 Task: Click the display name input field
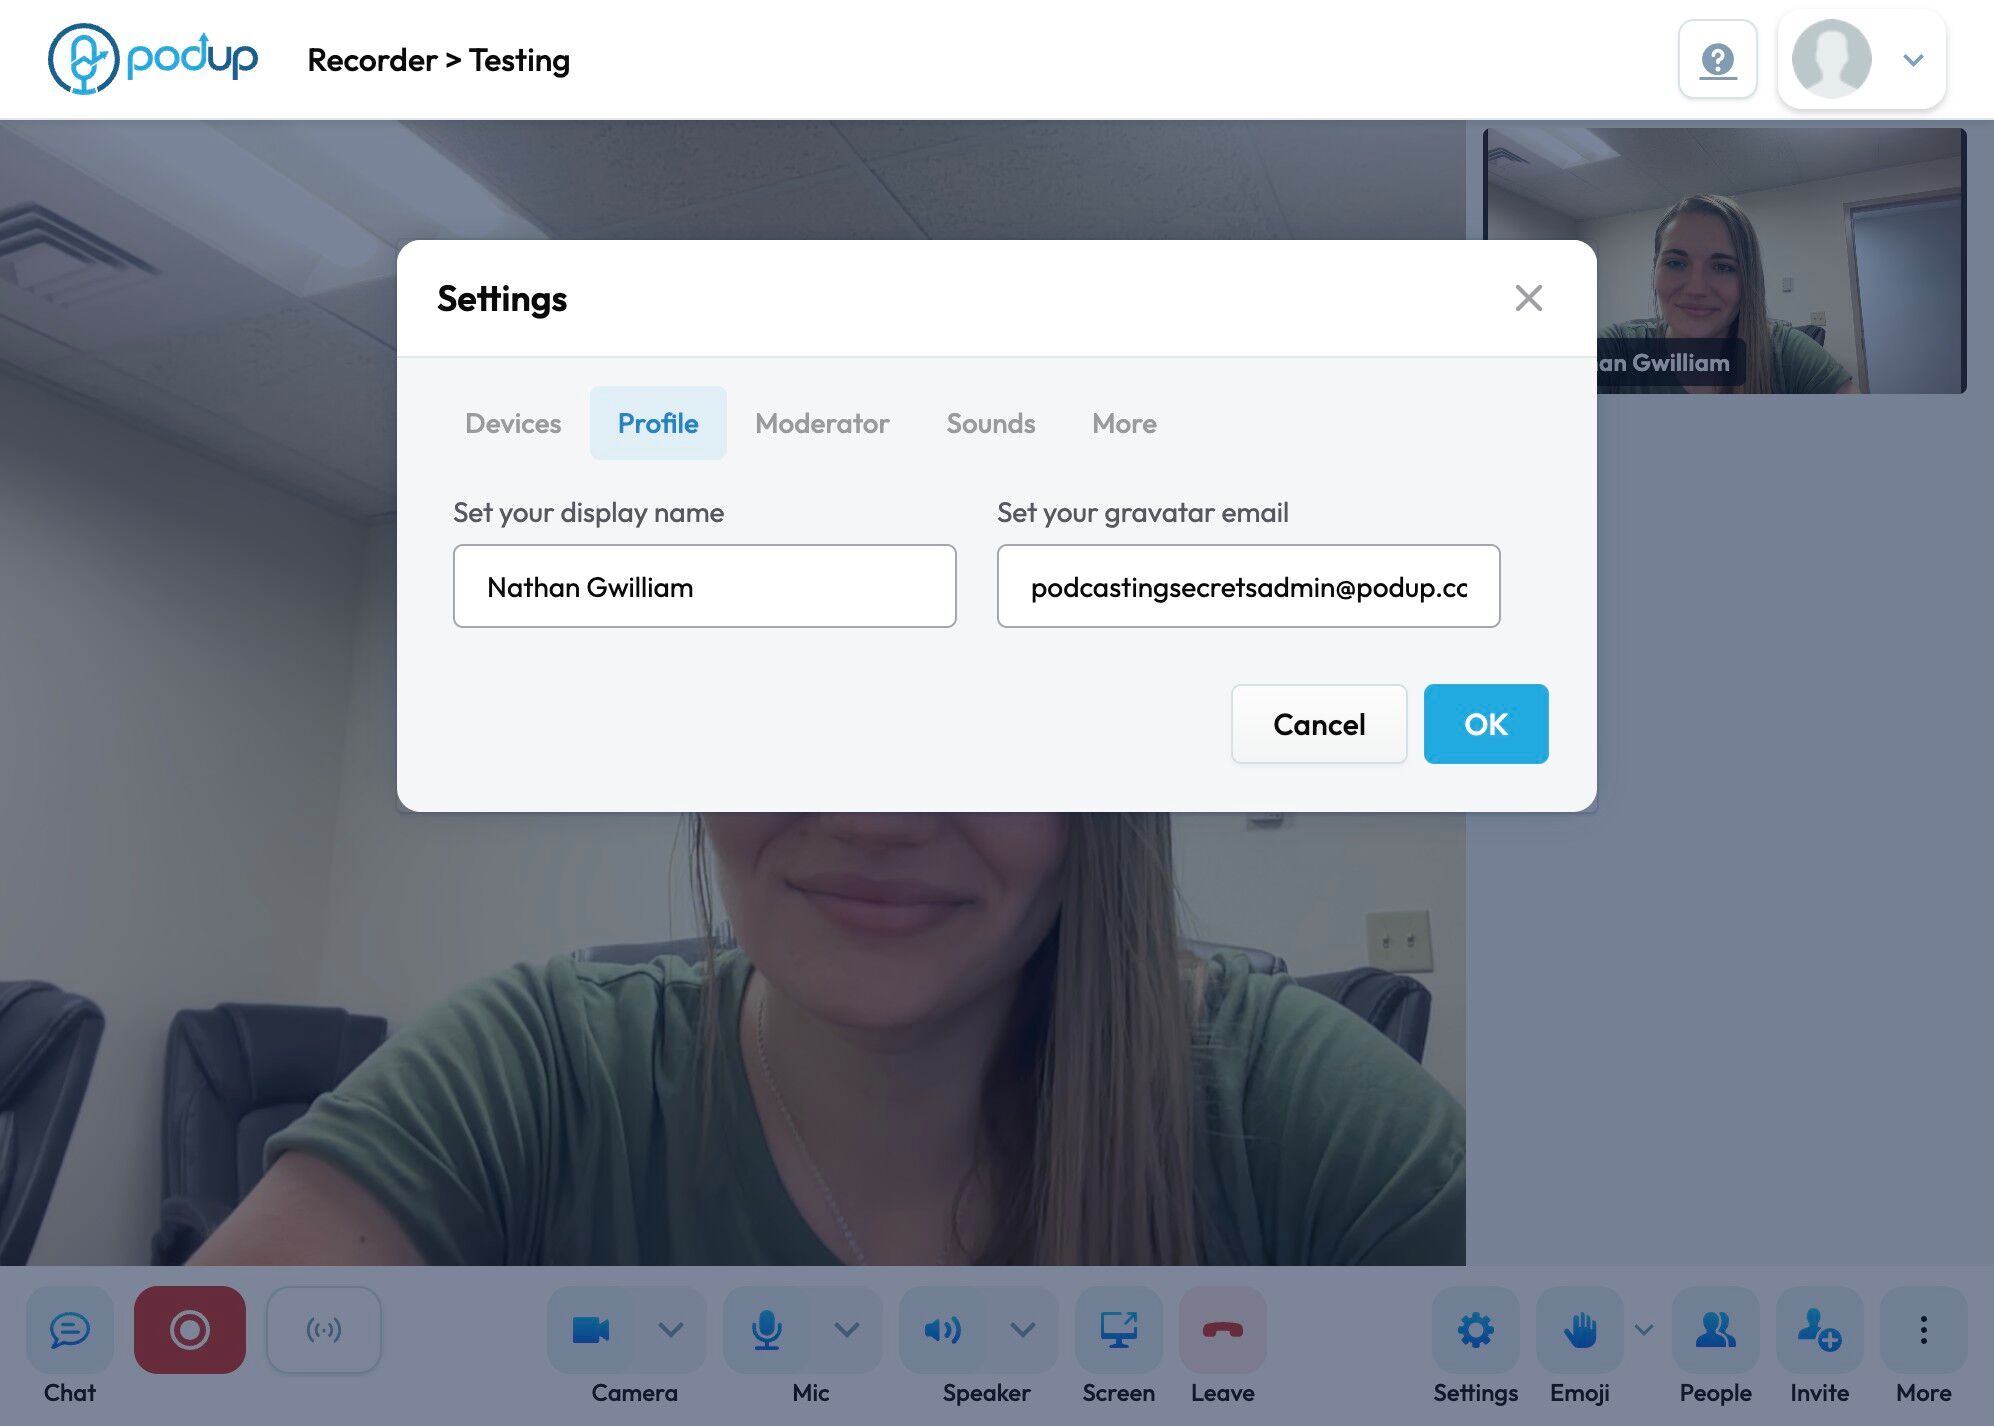pyautogui.click(x=704, y=587)
